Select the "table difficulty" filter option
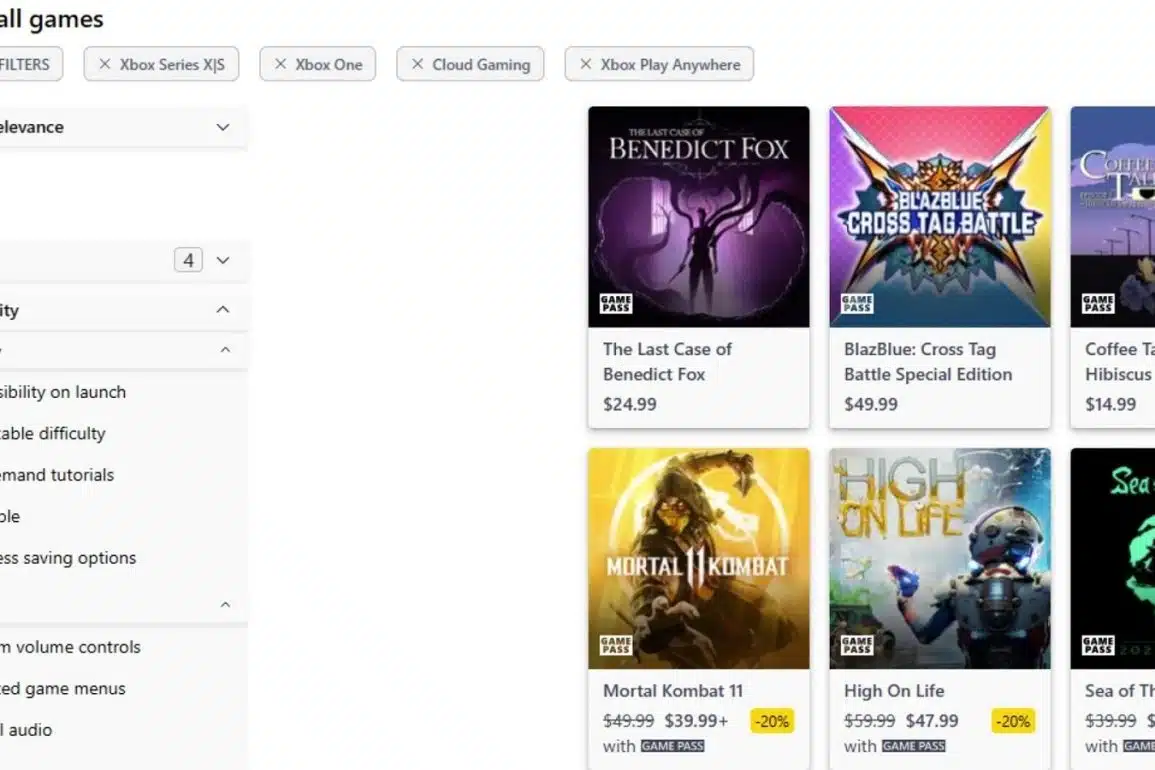The width and height of the screenshot is (1155, 770). click(x=52, y=433)
